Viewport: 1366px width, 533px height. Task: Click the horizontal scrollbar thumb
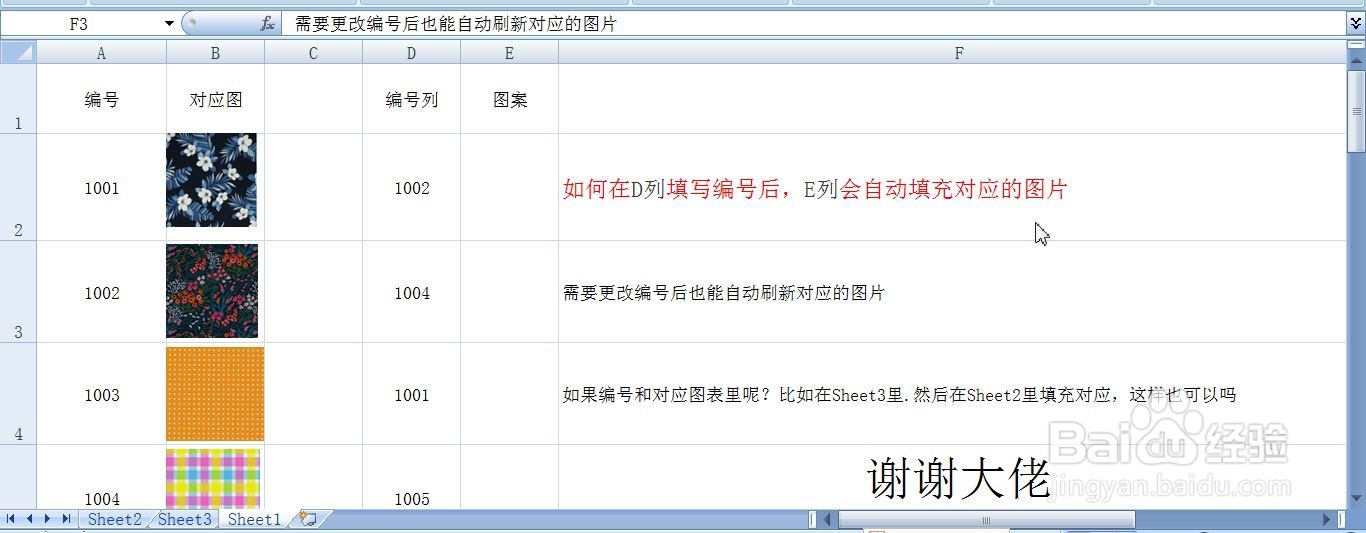(x=986, y=520)
